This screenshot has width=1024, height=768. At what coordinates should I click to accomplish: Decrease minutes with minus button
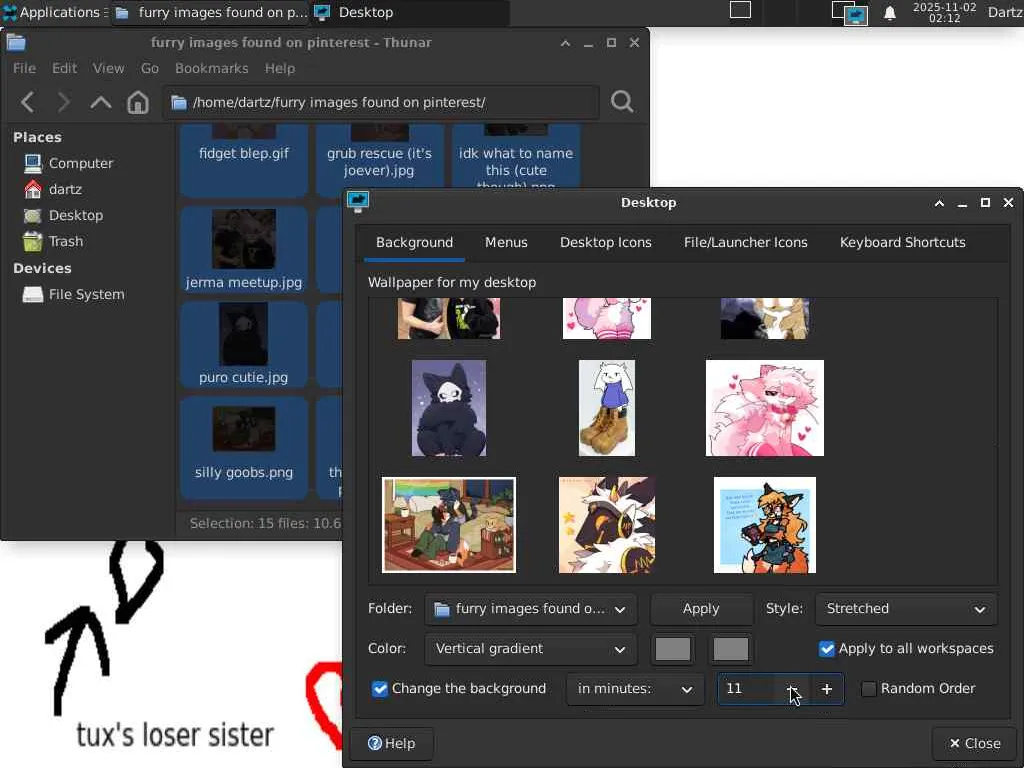tap(792, 689)
